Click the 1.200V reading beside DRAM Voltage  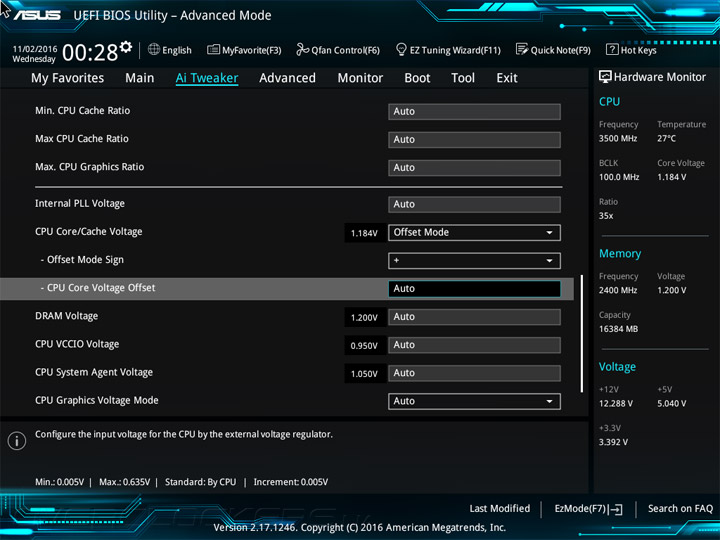364,318
